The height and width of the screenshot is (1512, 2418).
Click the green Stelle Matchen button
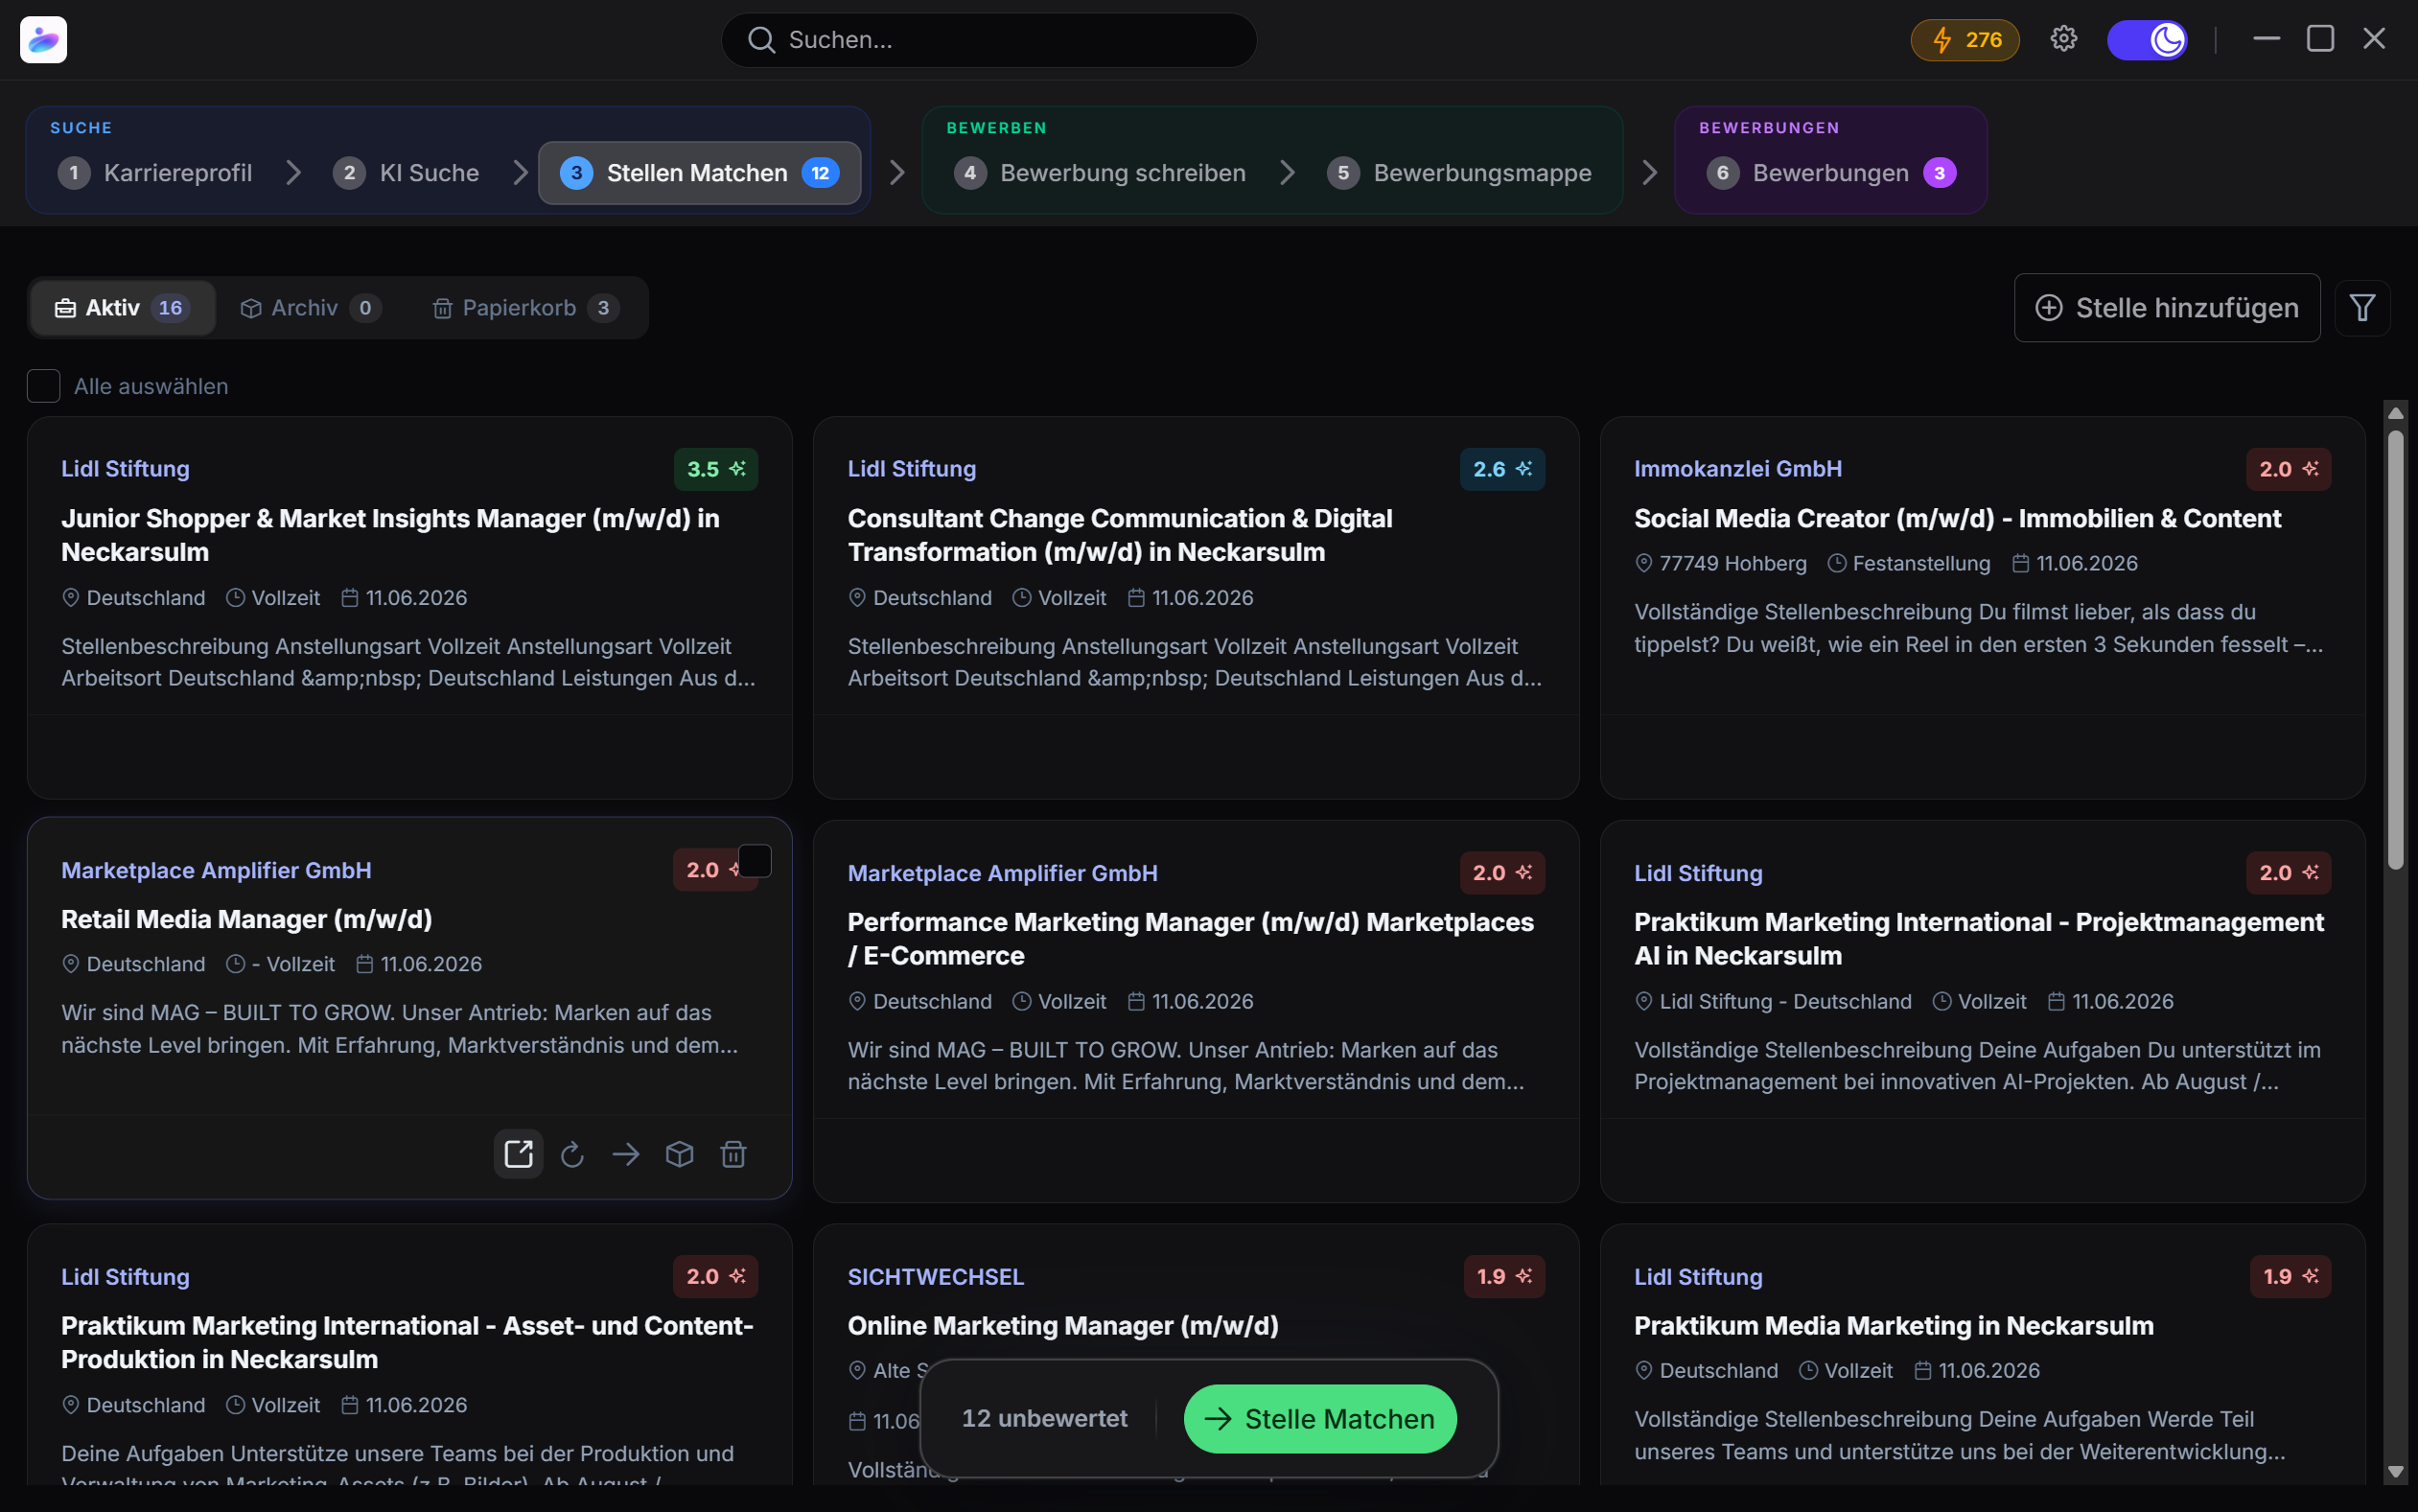coord(1320,1419)
